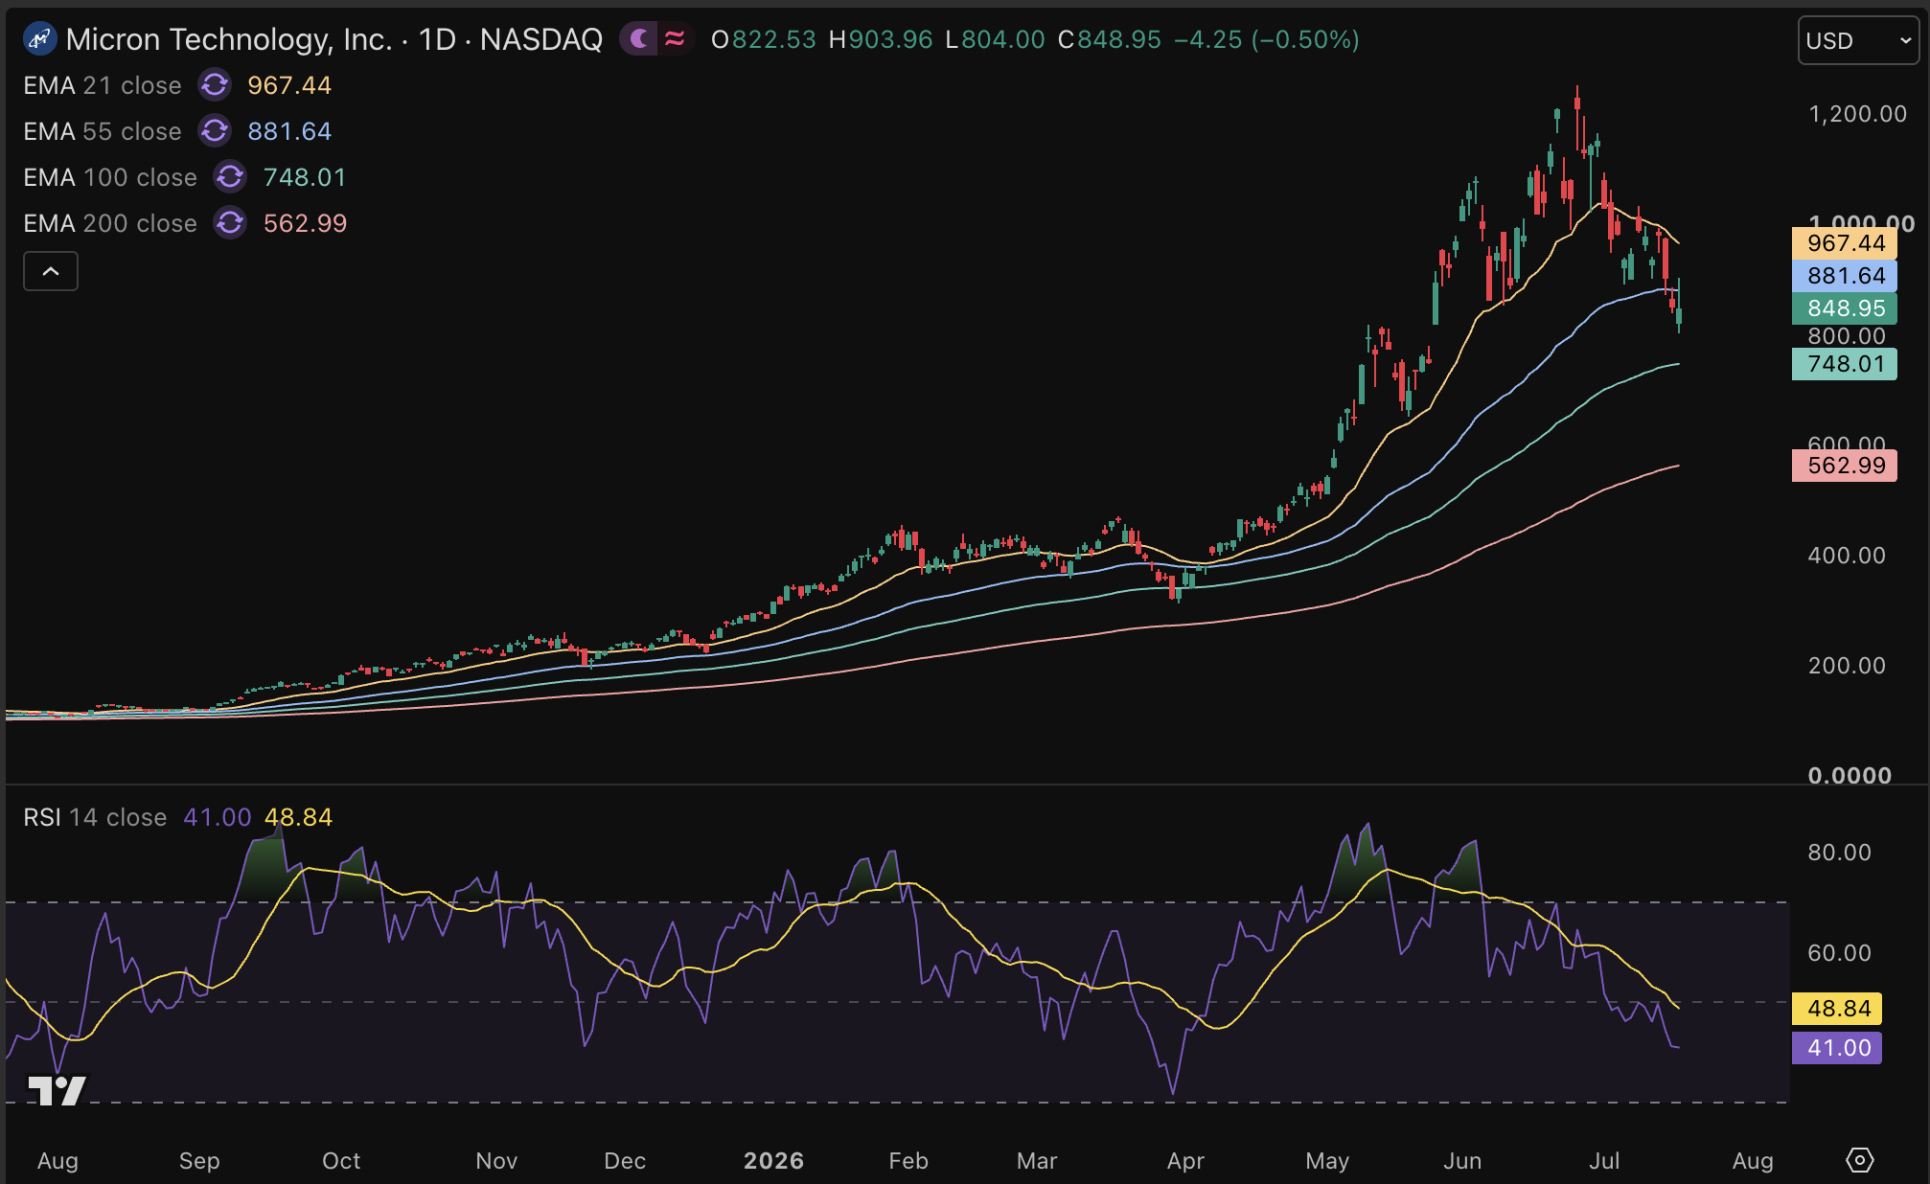Click the TradingView logo in RSI pane

[x=57, y=1091]
